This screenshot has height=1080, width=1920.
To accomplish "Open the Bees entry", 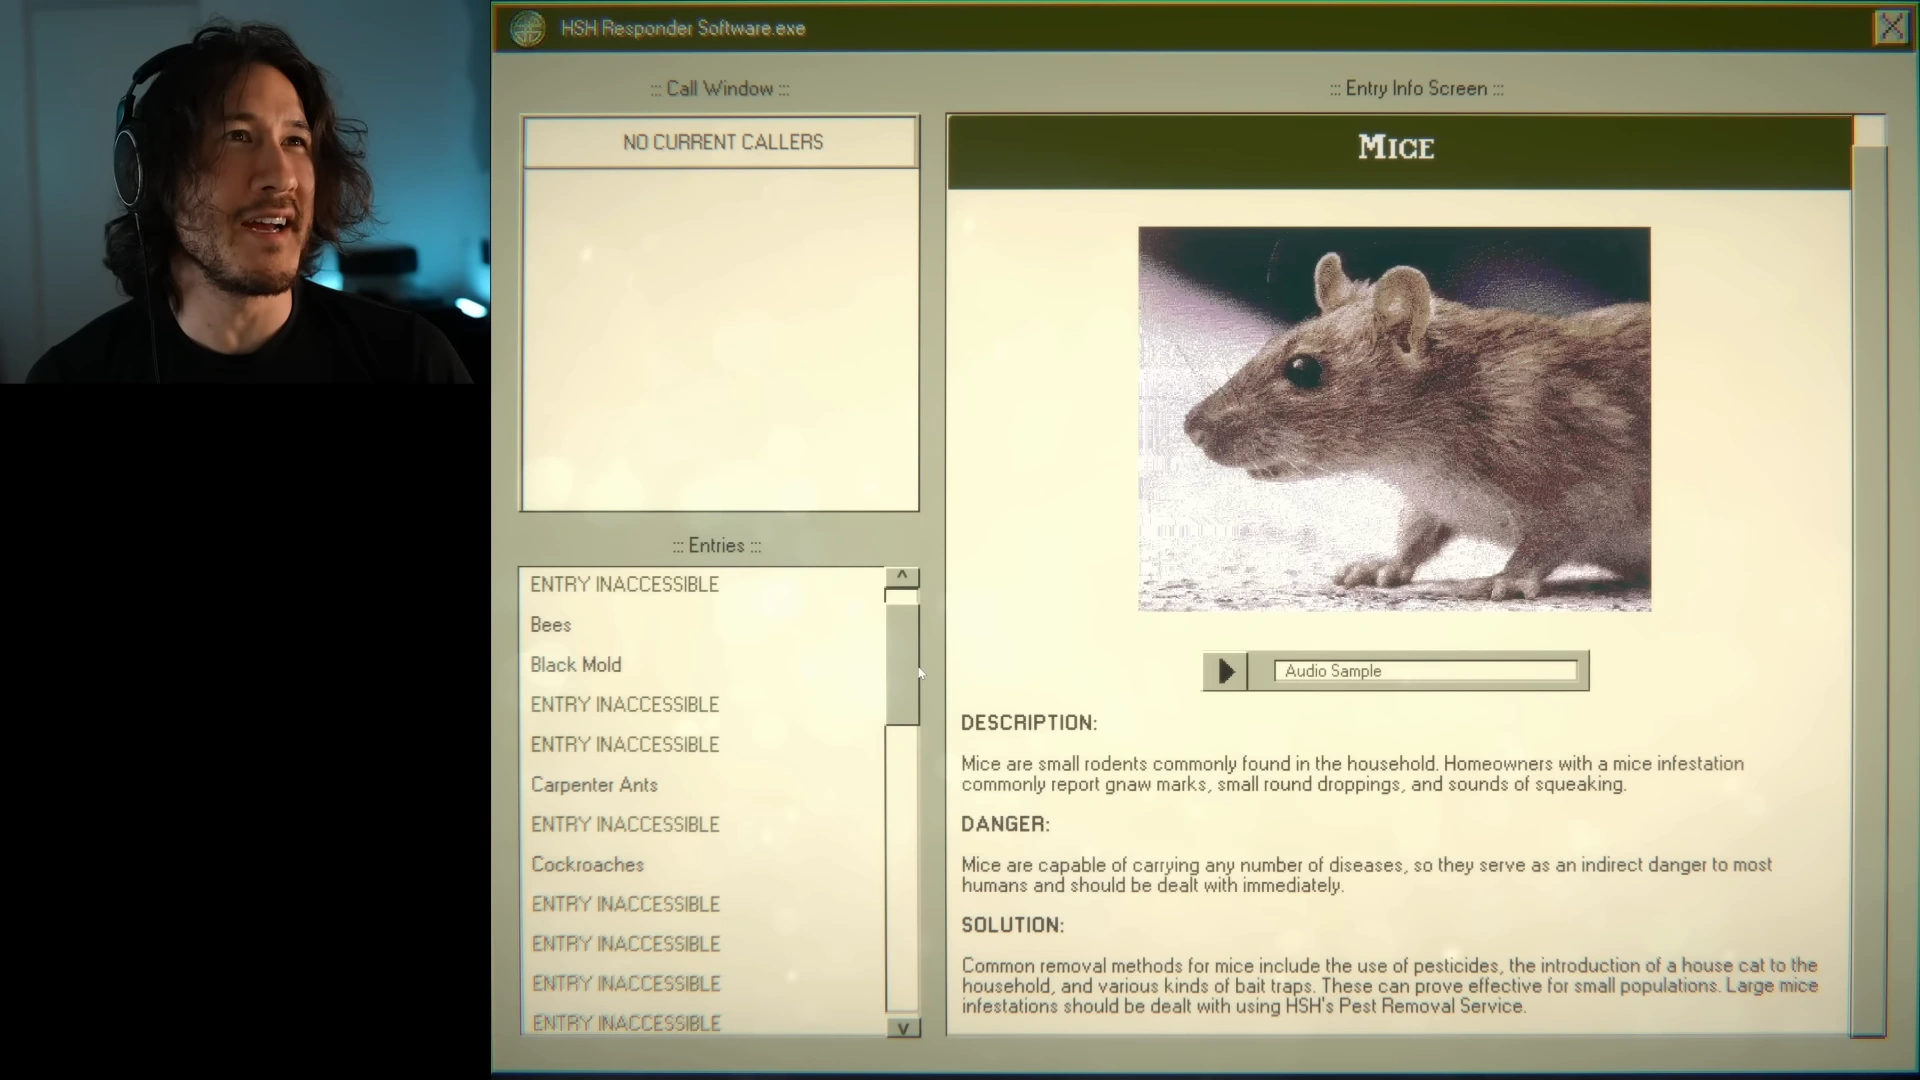I will coord(551,625).
